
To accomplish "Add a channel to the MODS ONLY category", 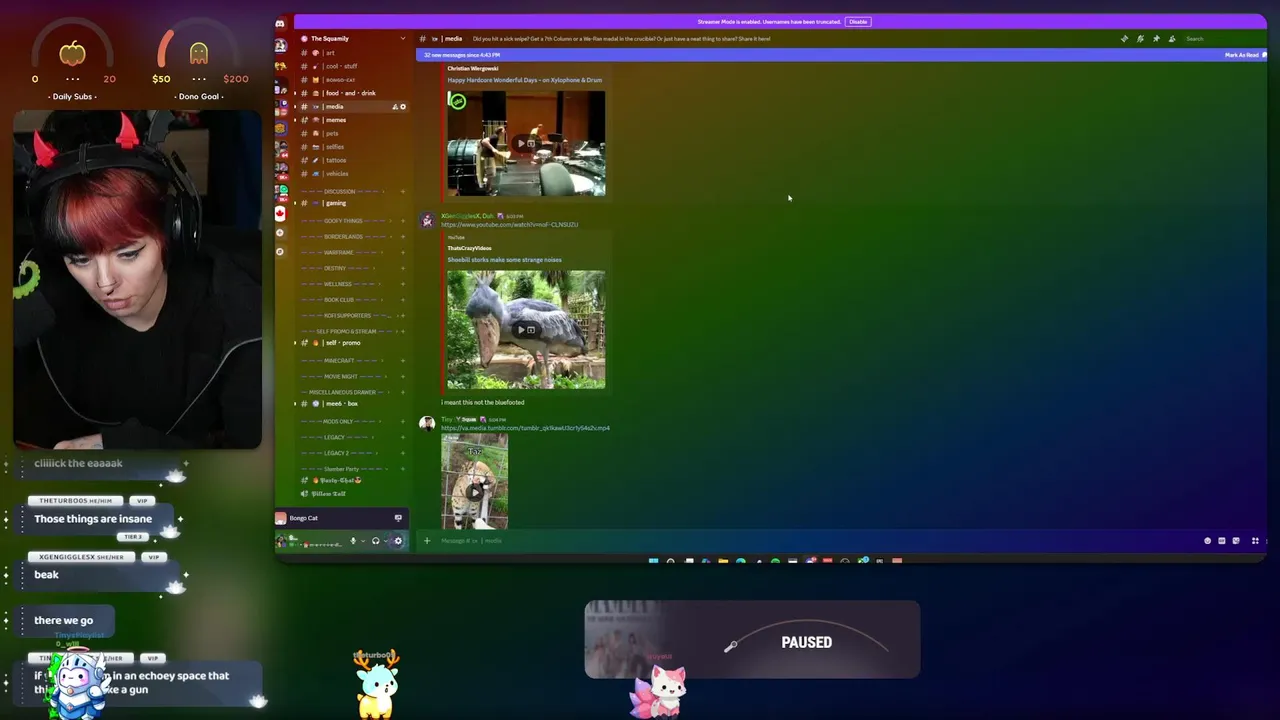I will pos(403,422).
